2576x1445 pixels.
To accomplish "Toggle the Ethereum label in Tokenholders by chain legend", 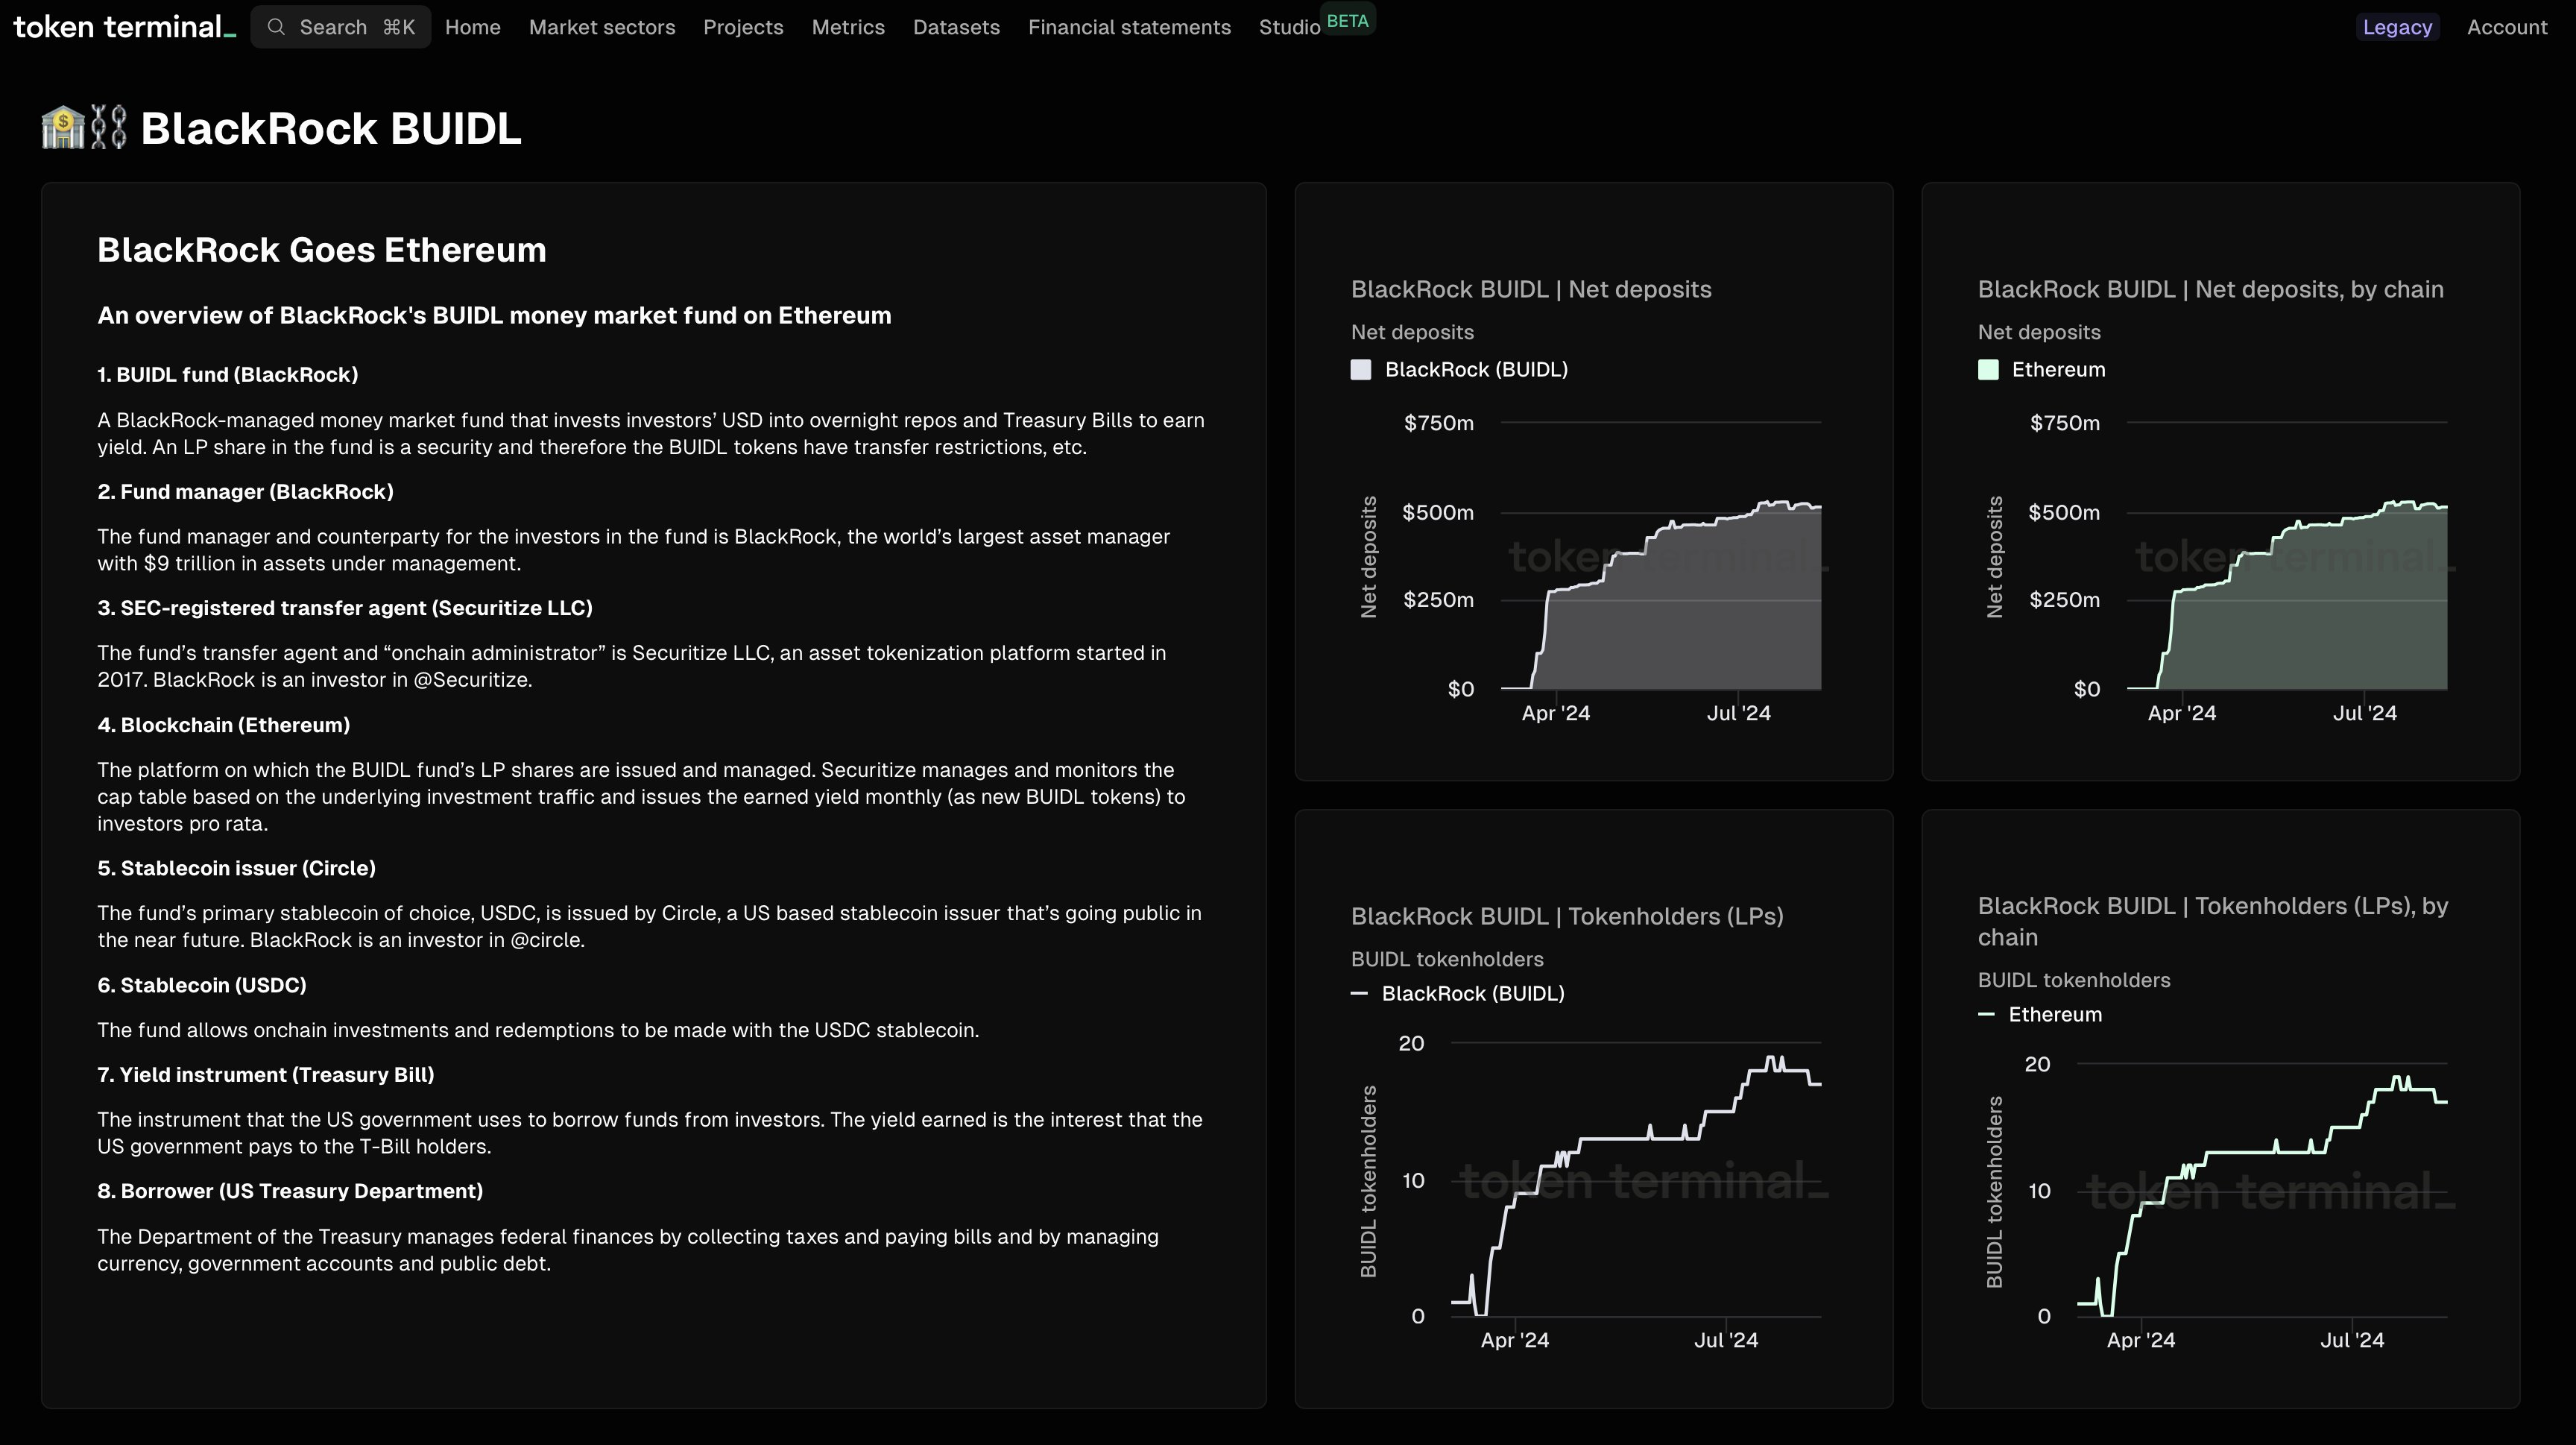I will pyautogui.click(x=2055, y=1014).
